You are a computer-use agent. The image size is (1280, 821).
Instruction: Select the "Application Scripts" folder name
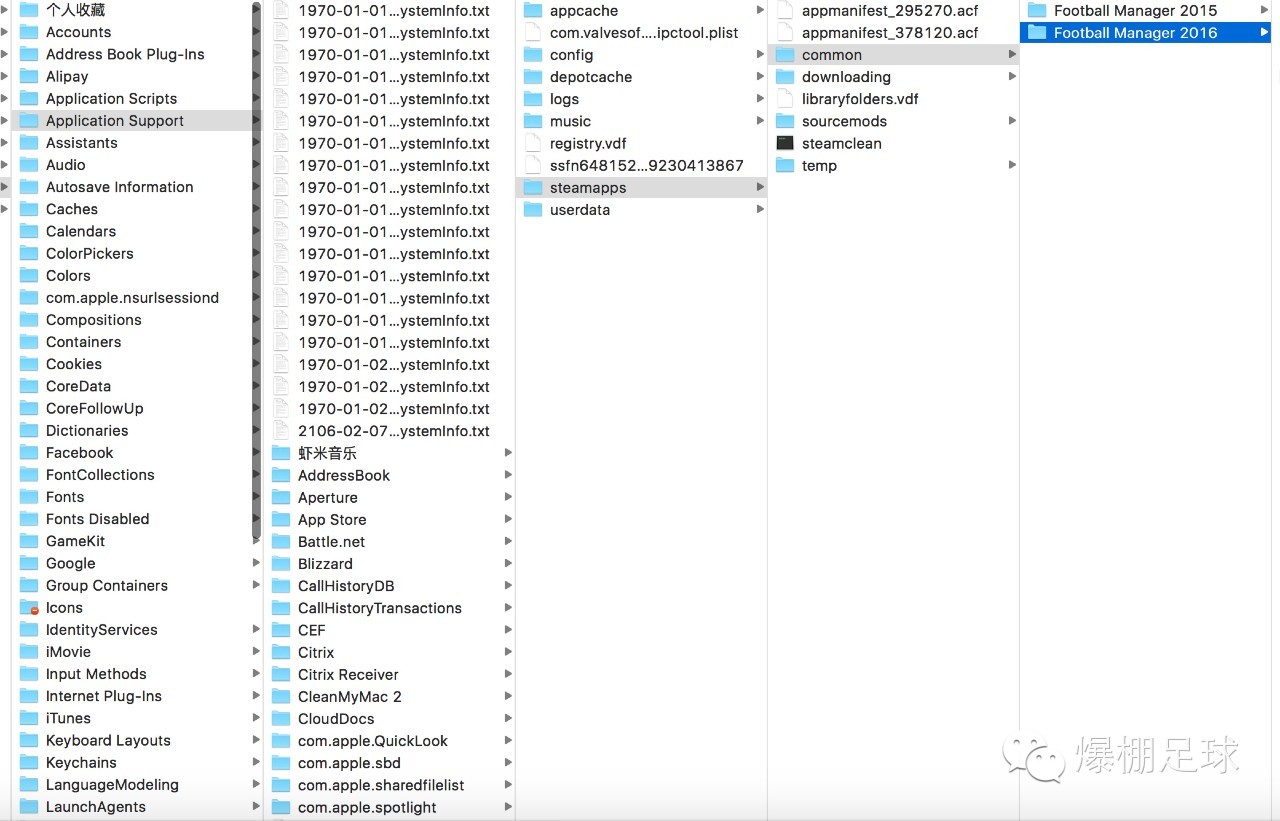tap(111, 99)
